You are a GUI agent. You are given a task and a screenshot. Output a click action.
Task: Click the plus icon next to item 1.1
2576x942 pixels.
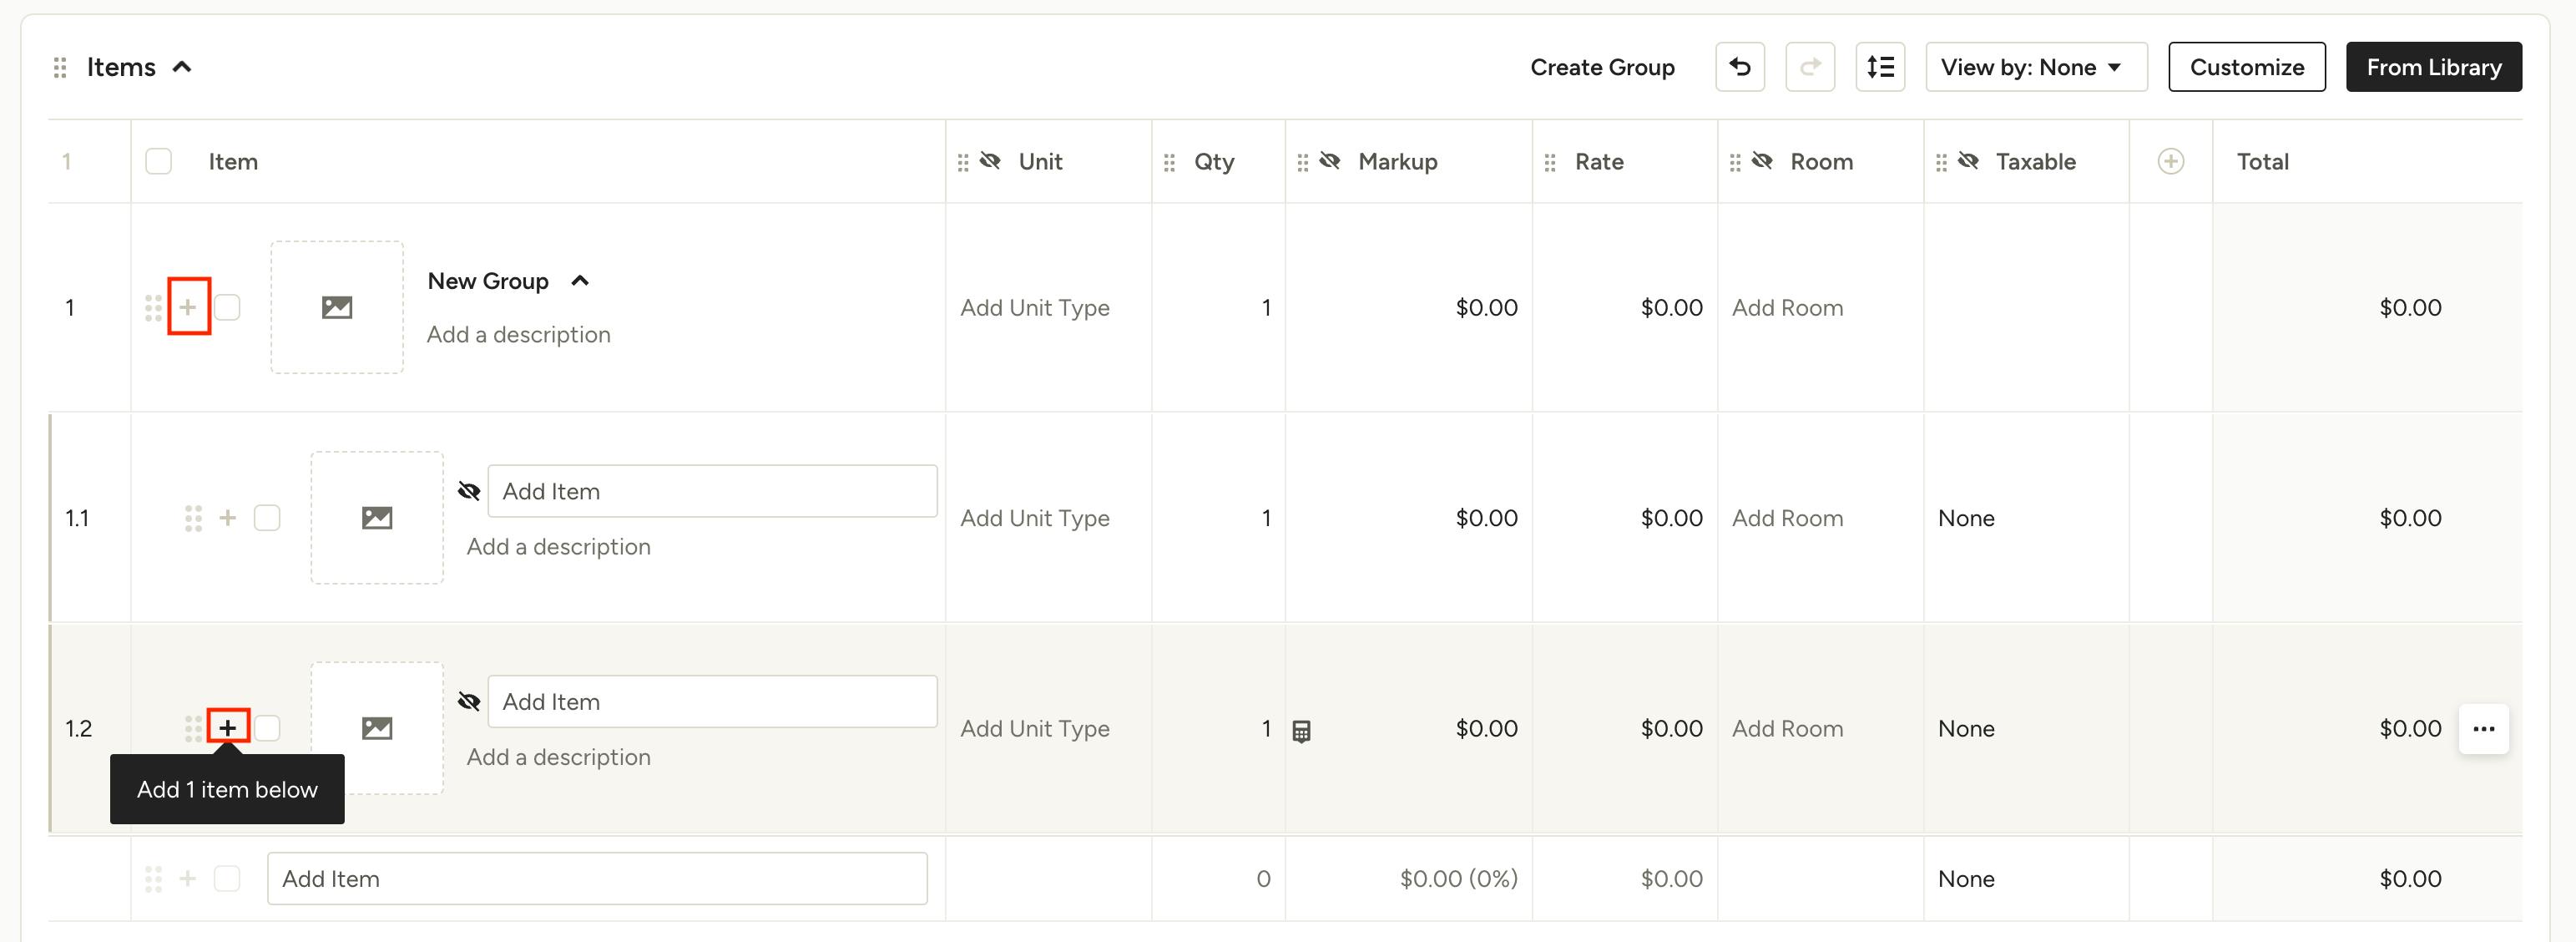coord(228,517)
